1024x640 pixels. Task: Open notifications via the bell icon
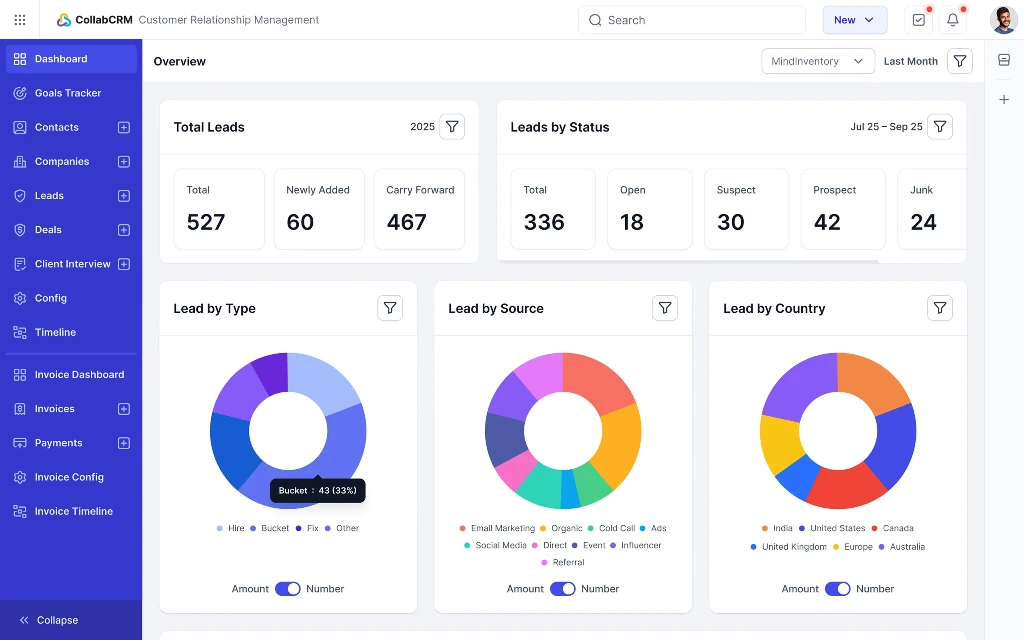[x=952, y=19]
